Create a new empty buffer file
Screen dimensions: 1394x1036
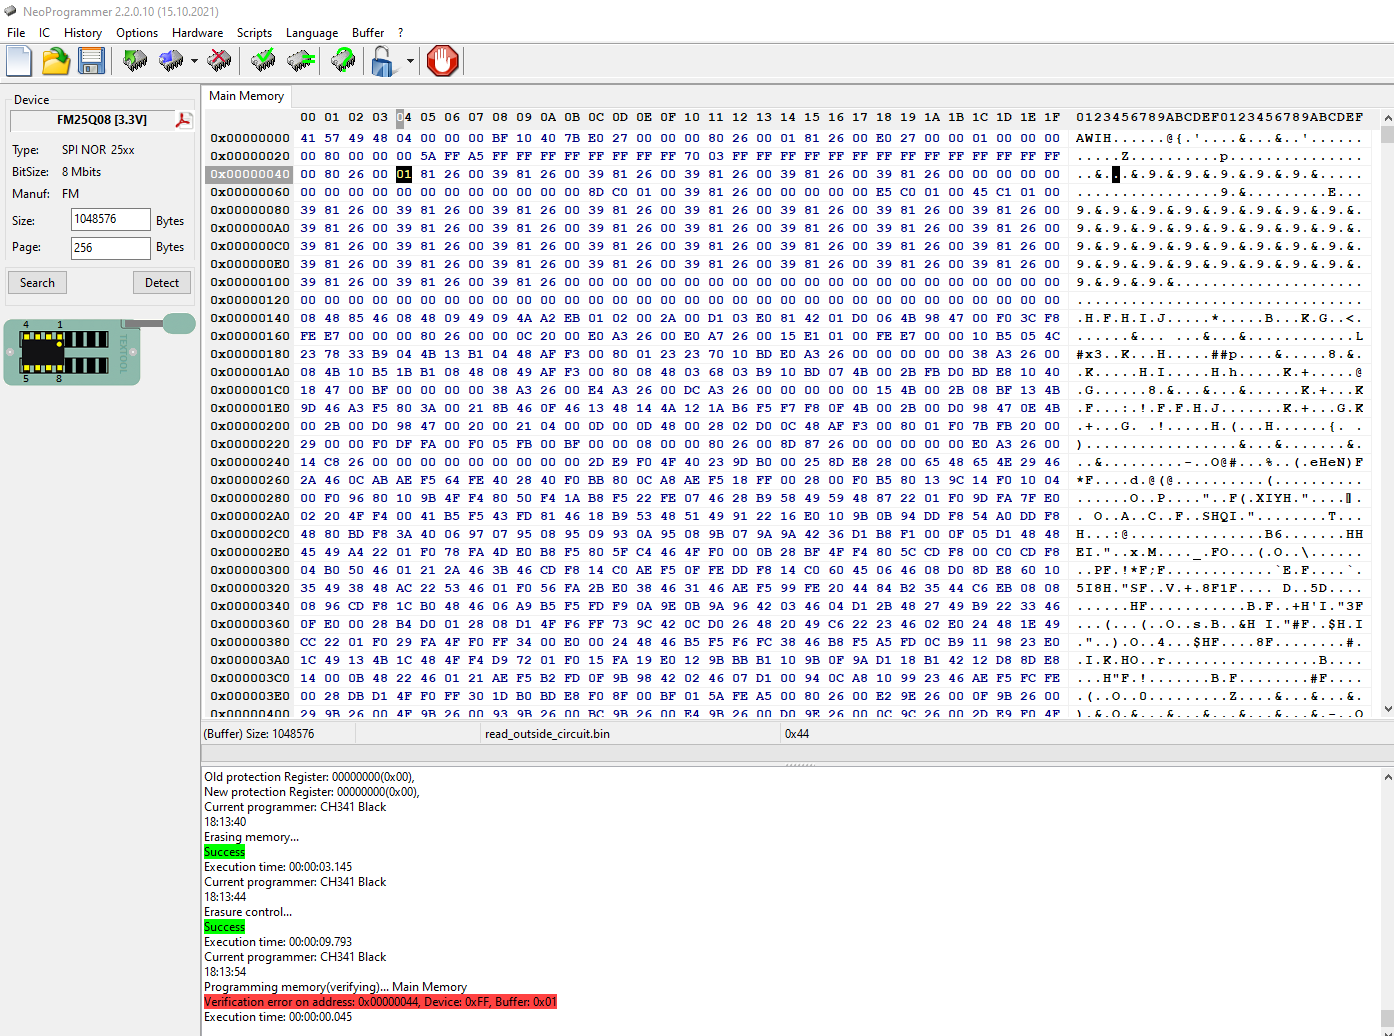pyautogui.click(x=19, y=61)
